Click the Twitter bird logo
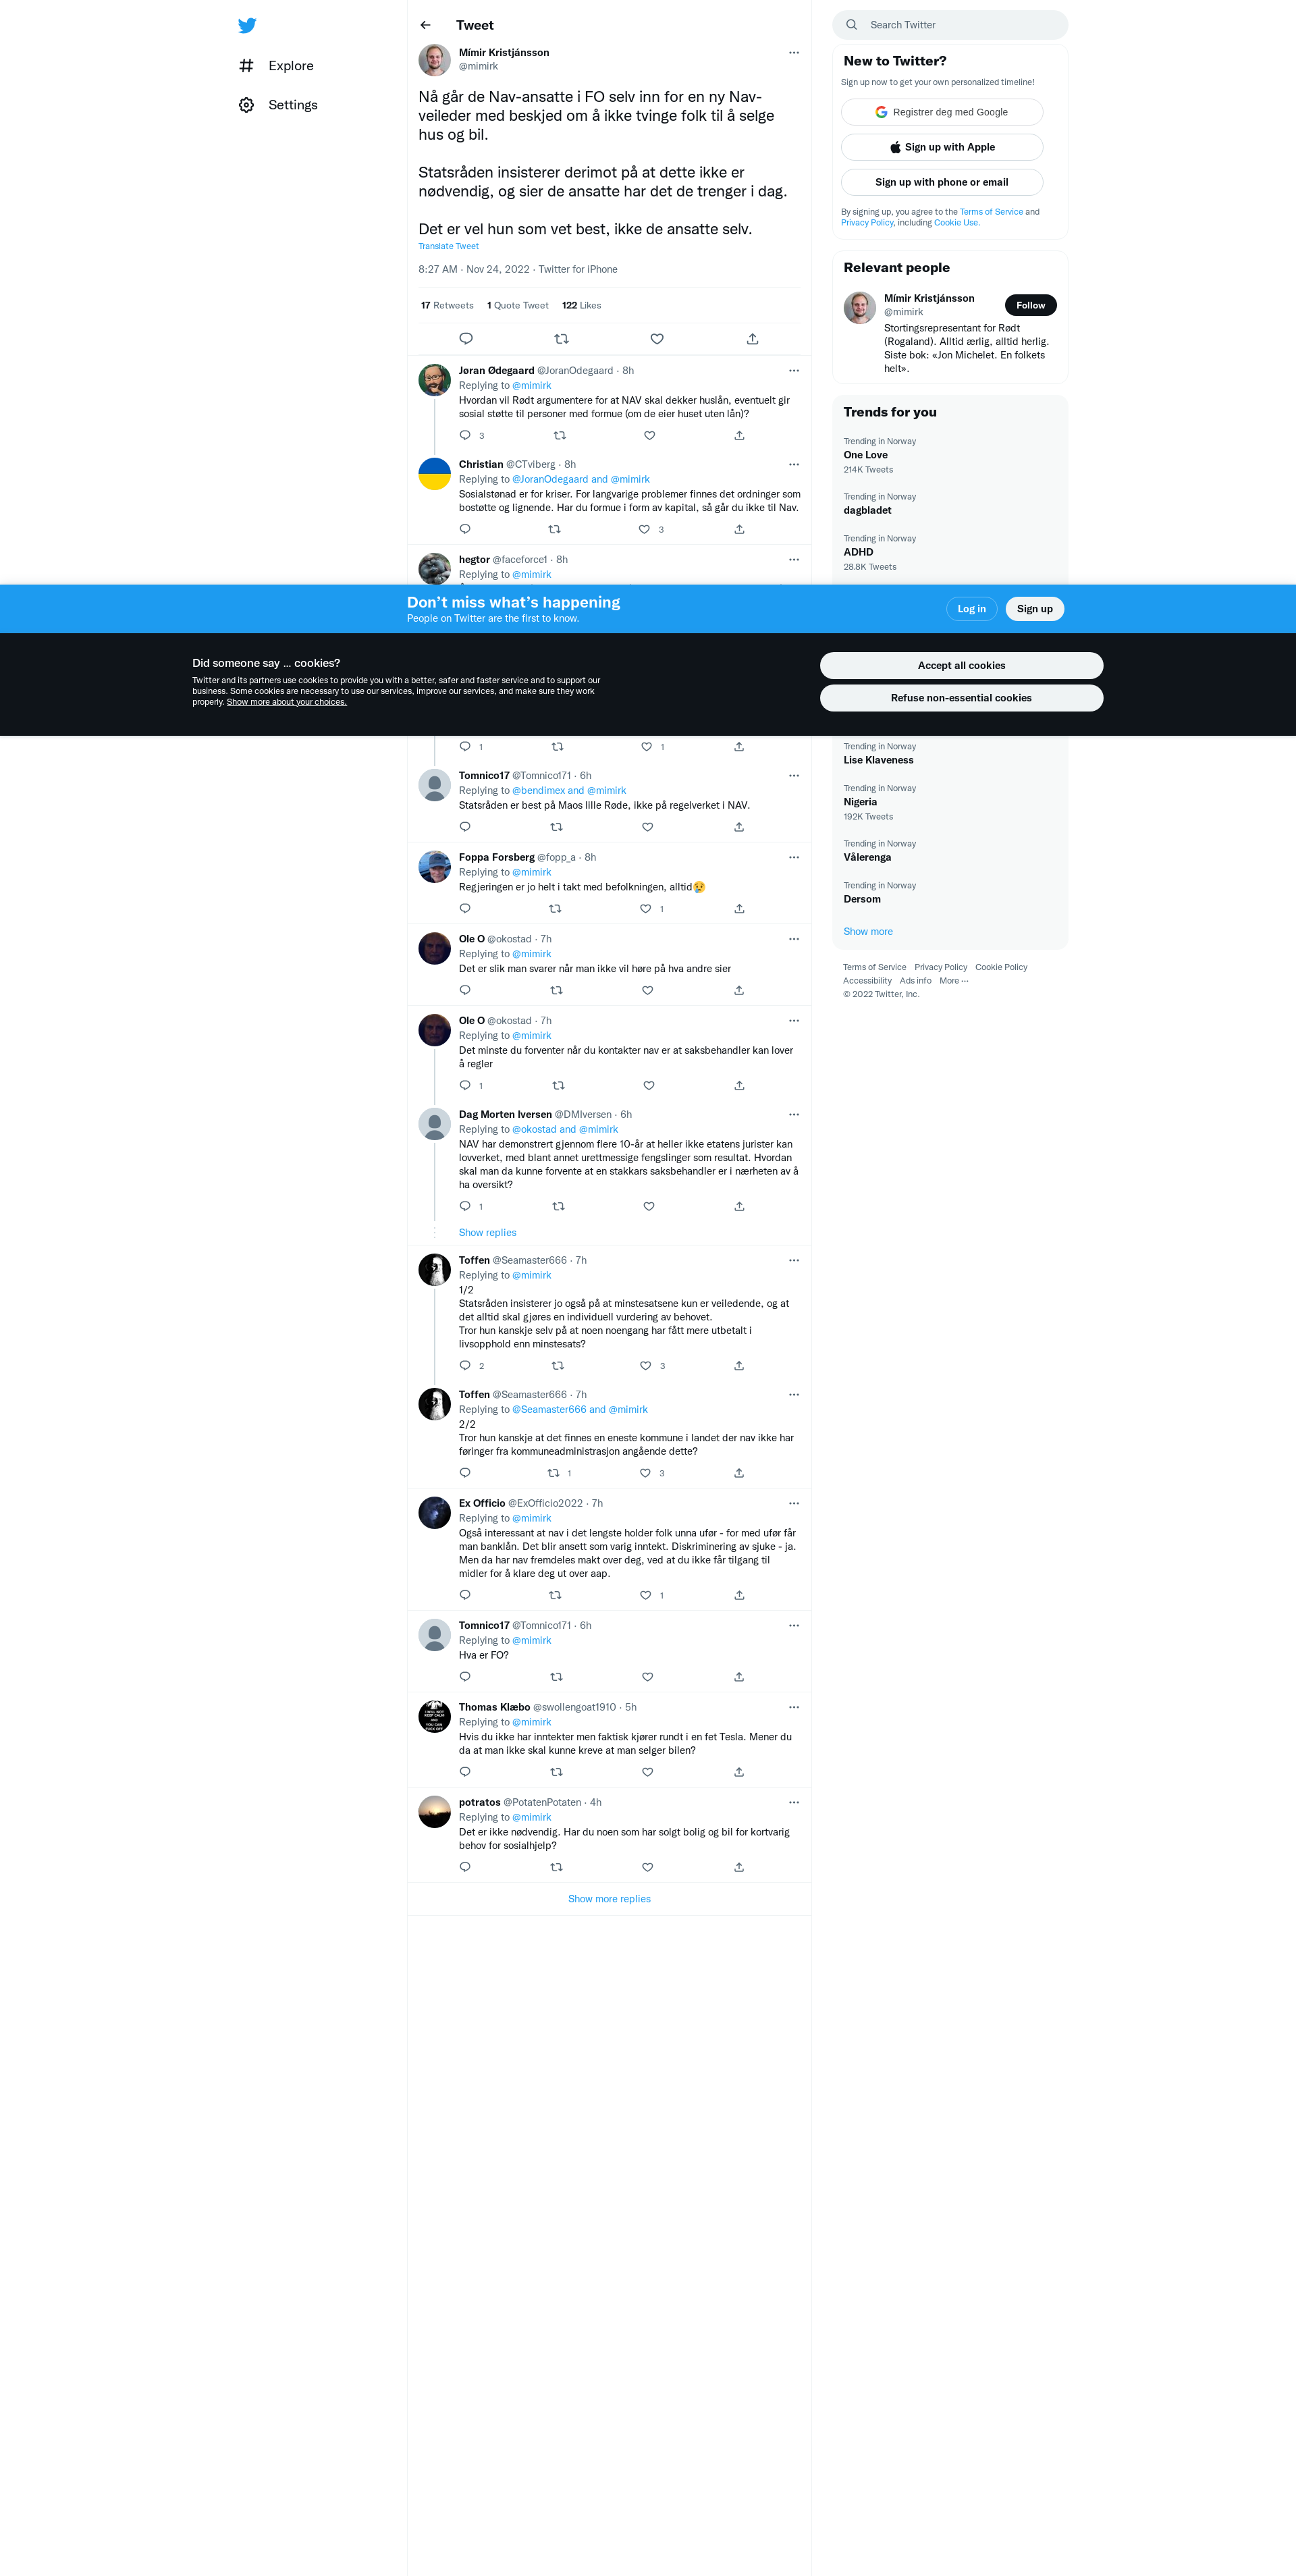The width and height of the screenshot is (1296, 2576). pos(247,26)
